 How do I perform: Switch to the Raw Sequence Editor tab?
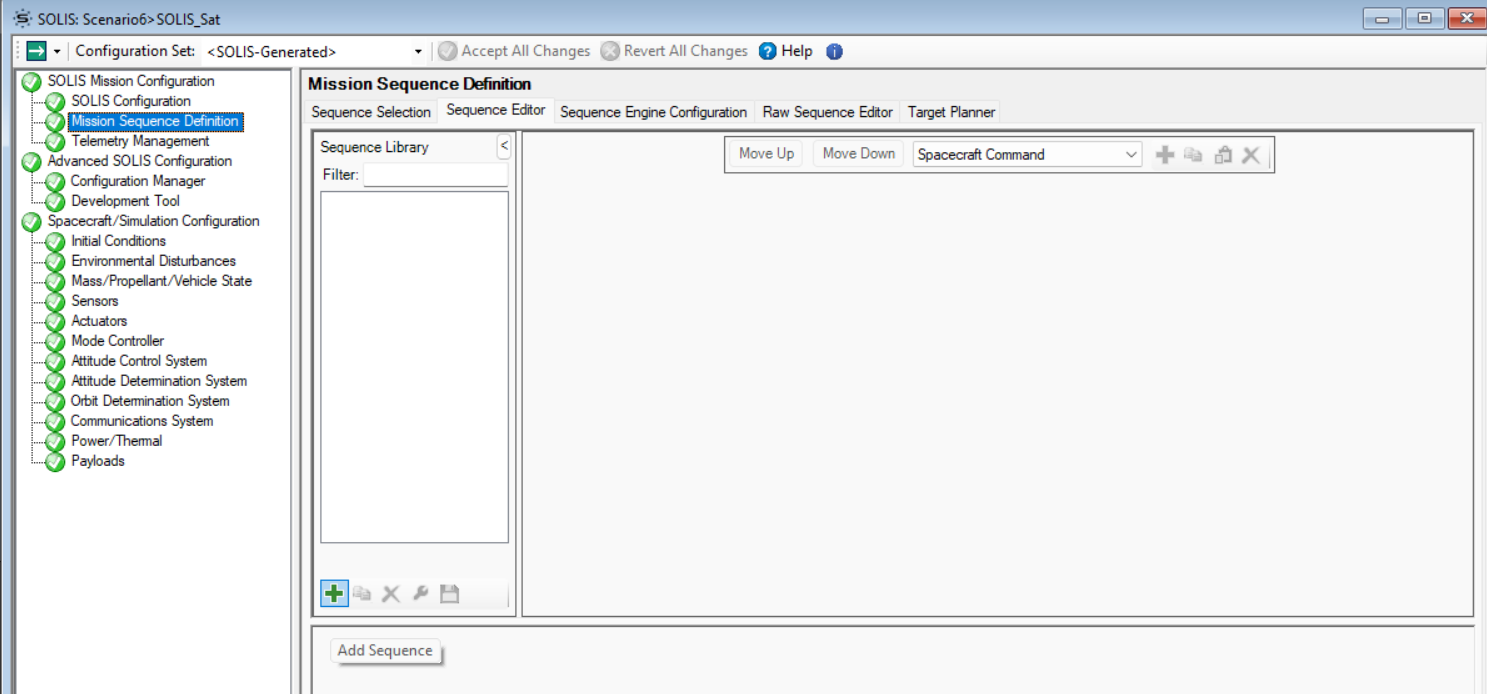(827, 112)
